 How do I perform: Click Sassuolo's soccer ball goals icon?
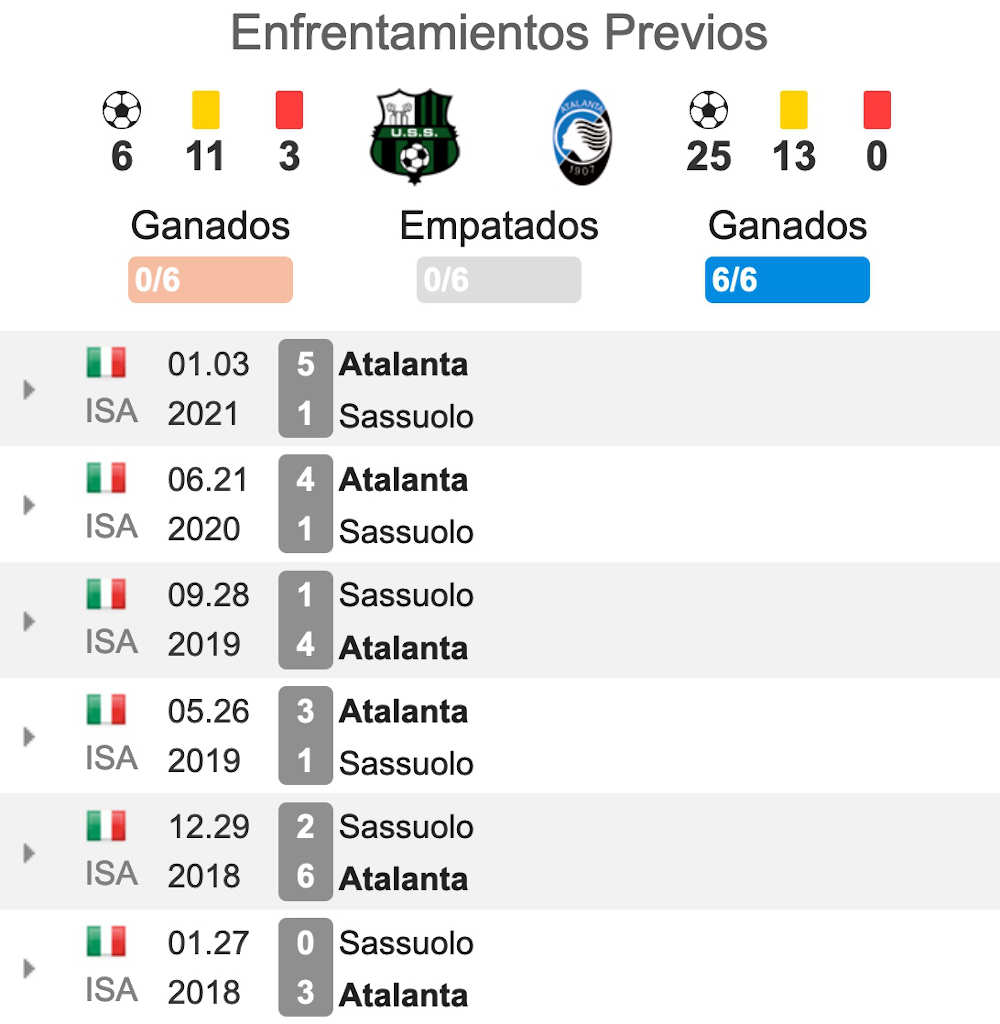121,110
